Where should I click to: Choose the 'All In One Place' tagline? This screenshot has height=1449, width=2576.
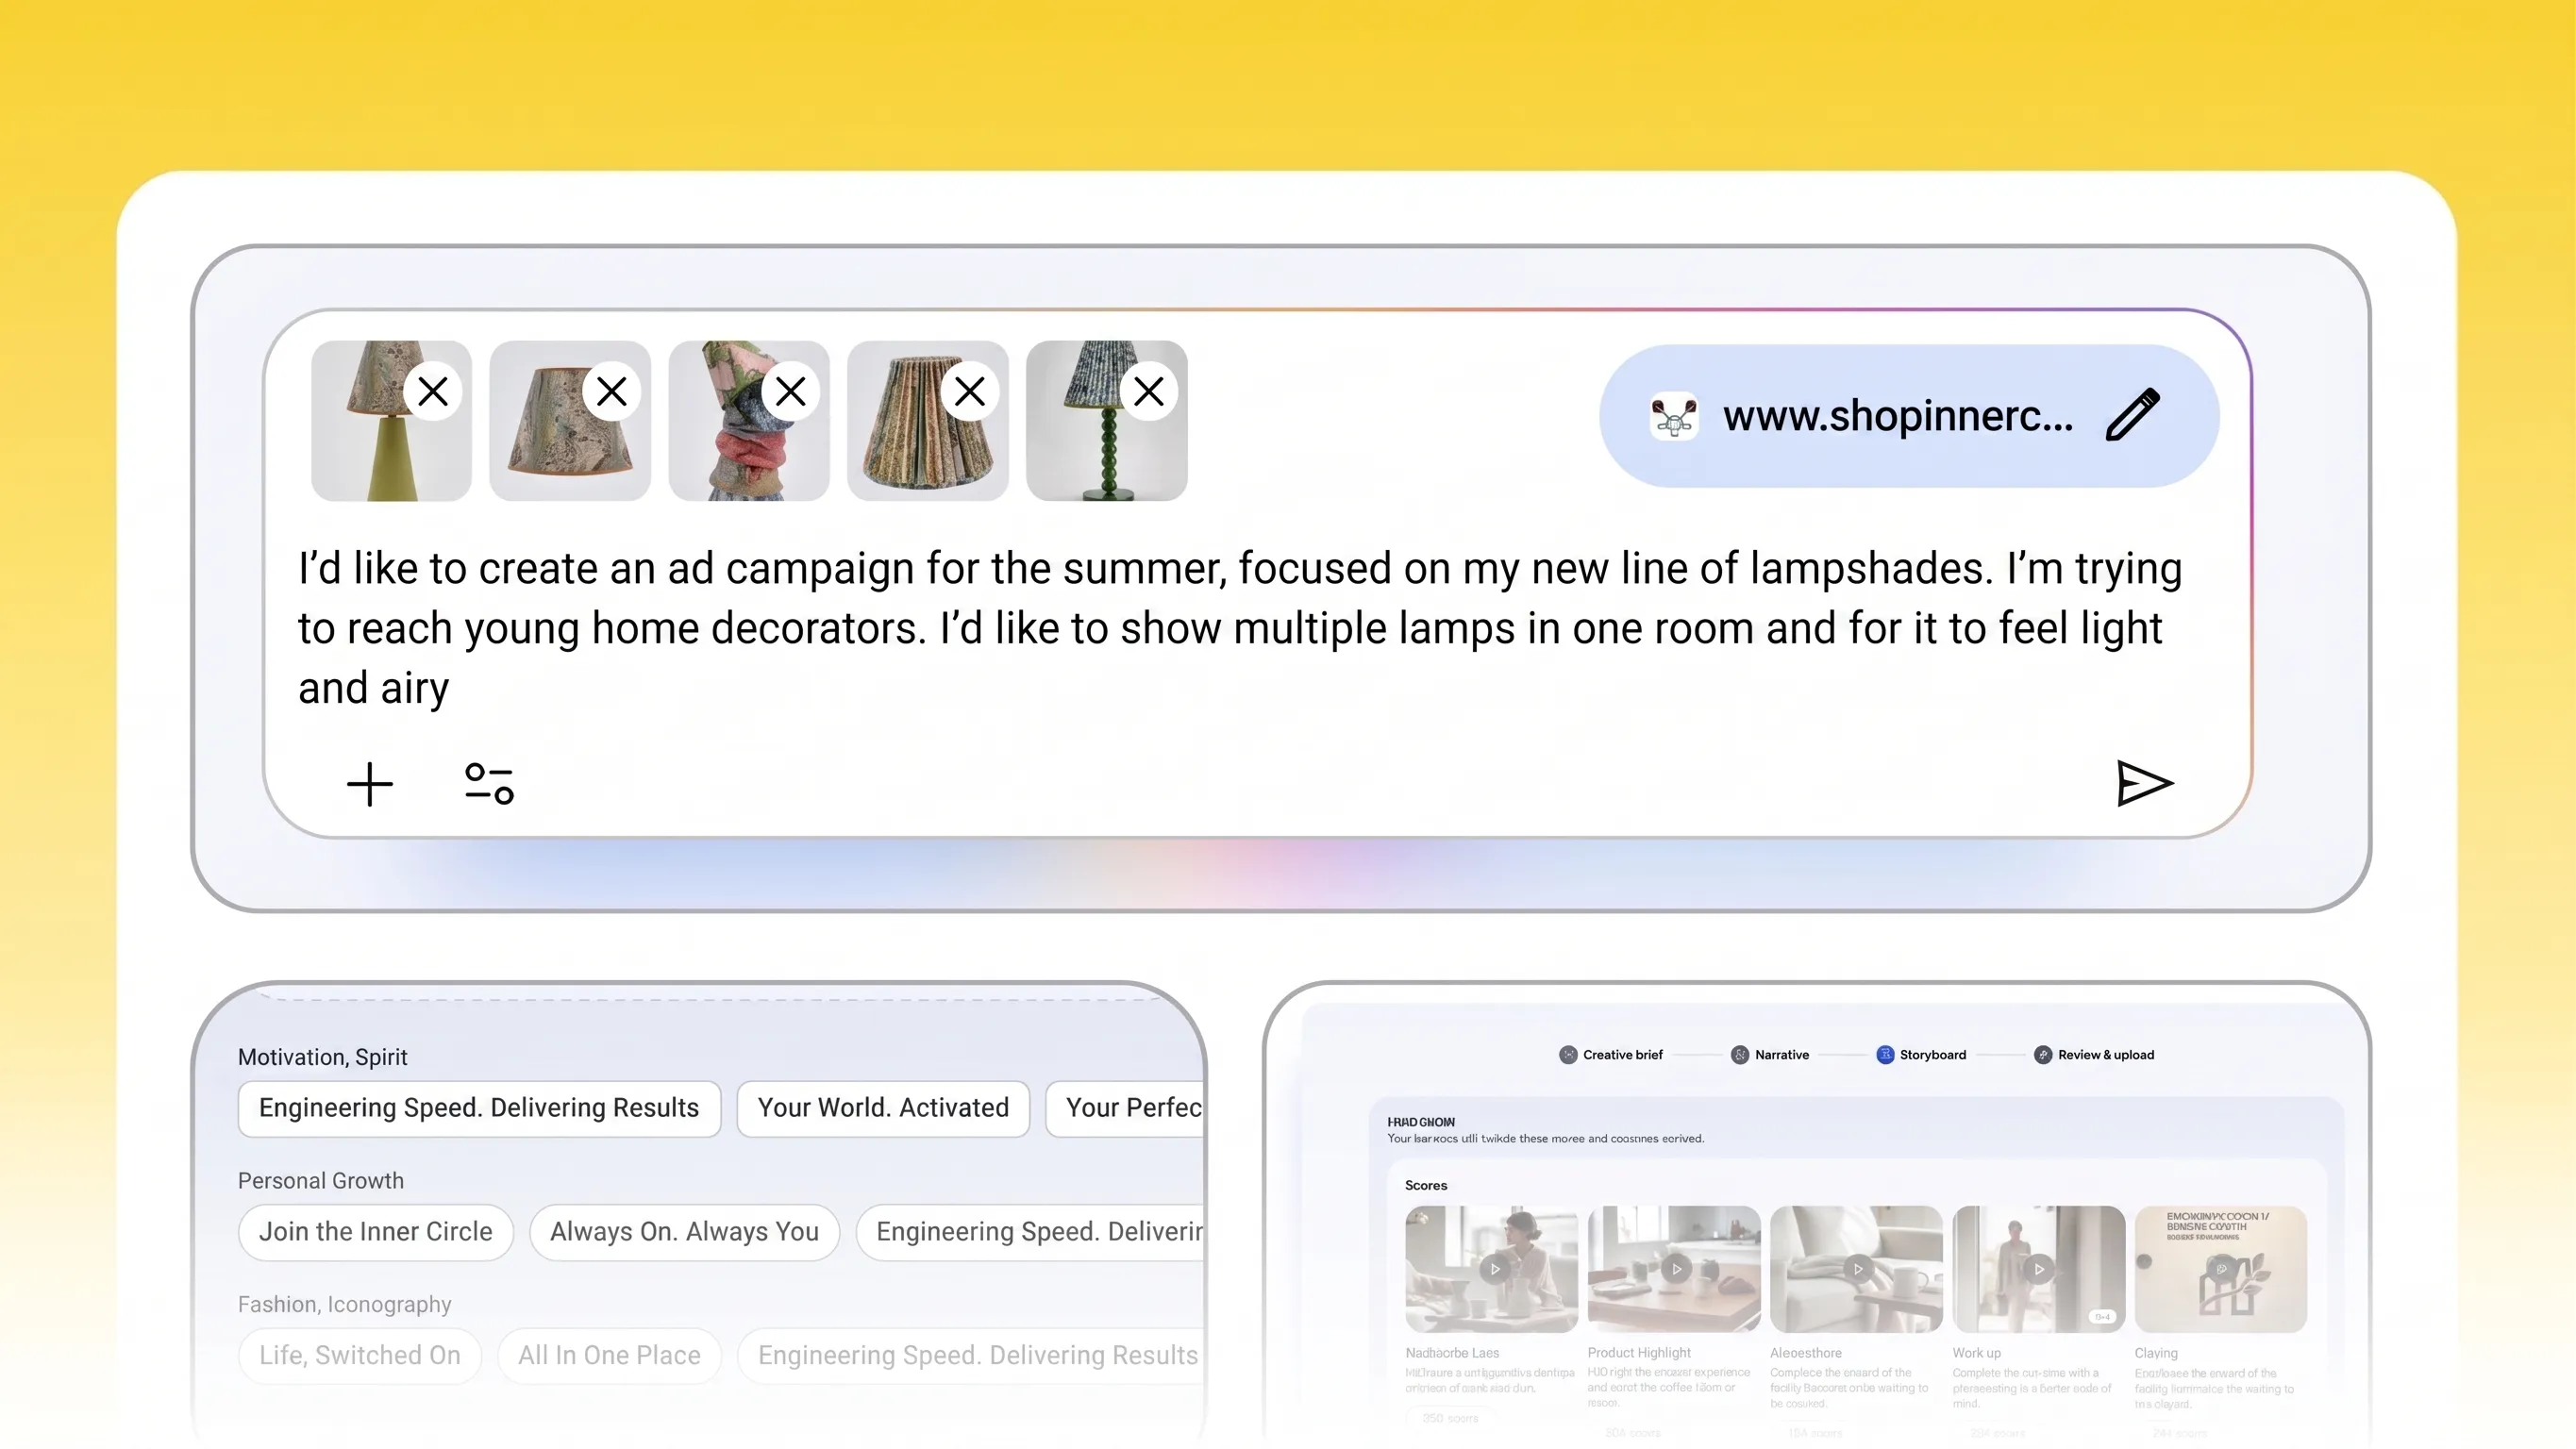coord(609,1356)
